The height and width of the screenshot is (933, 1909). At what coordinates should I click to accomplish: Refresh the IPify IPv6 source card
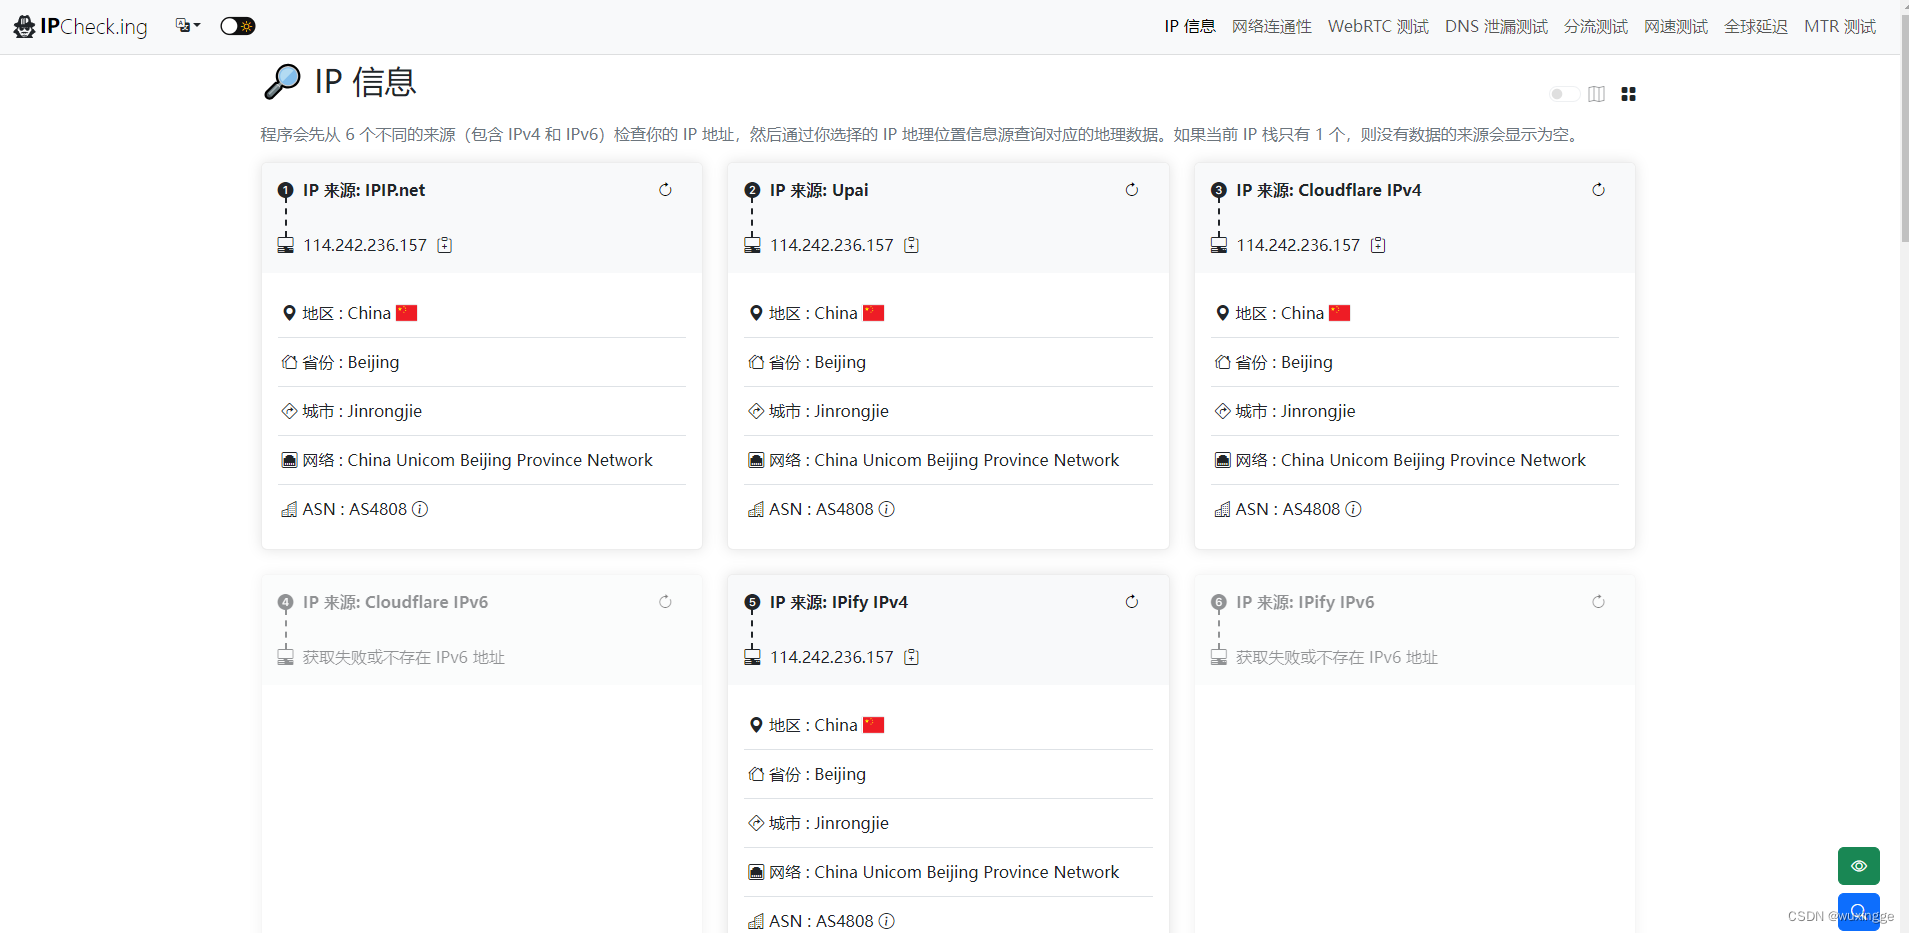coord(1599,602)
